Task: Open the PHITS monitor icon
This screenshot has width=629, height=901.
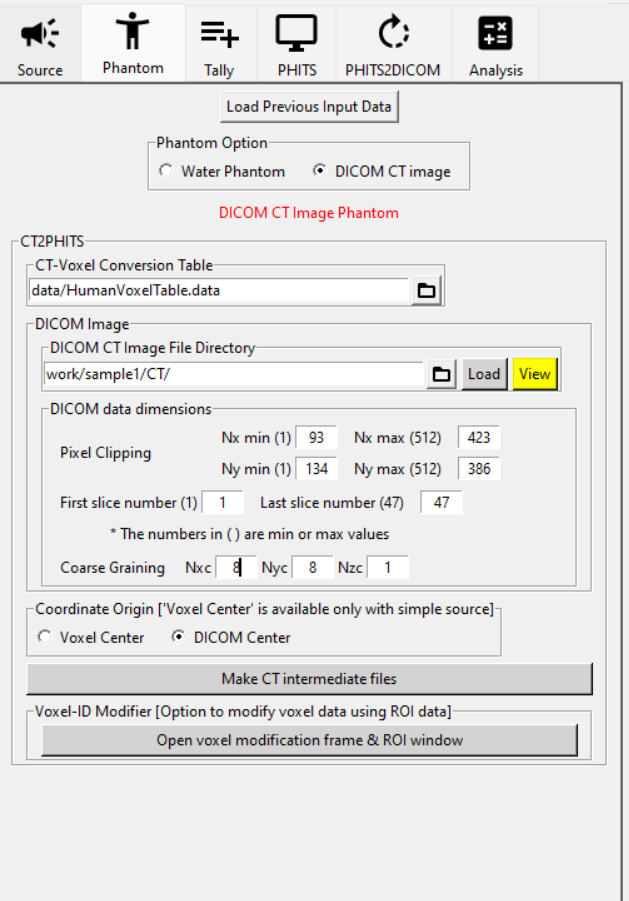Action: (296, 33)
